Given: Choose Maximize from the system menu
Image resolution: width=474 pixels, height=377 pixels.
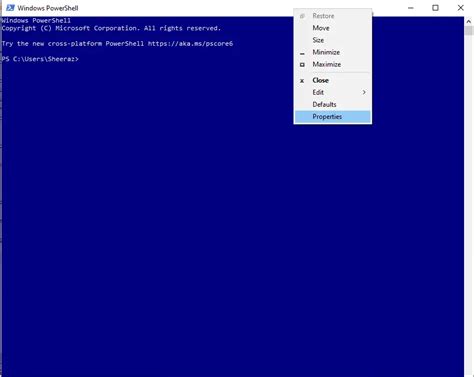Looking at the screenshot, I should click(333, 64).
